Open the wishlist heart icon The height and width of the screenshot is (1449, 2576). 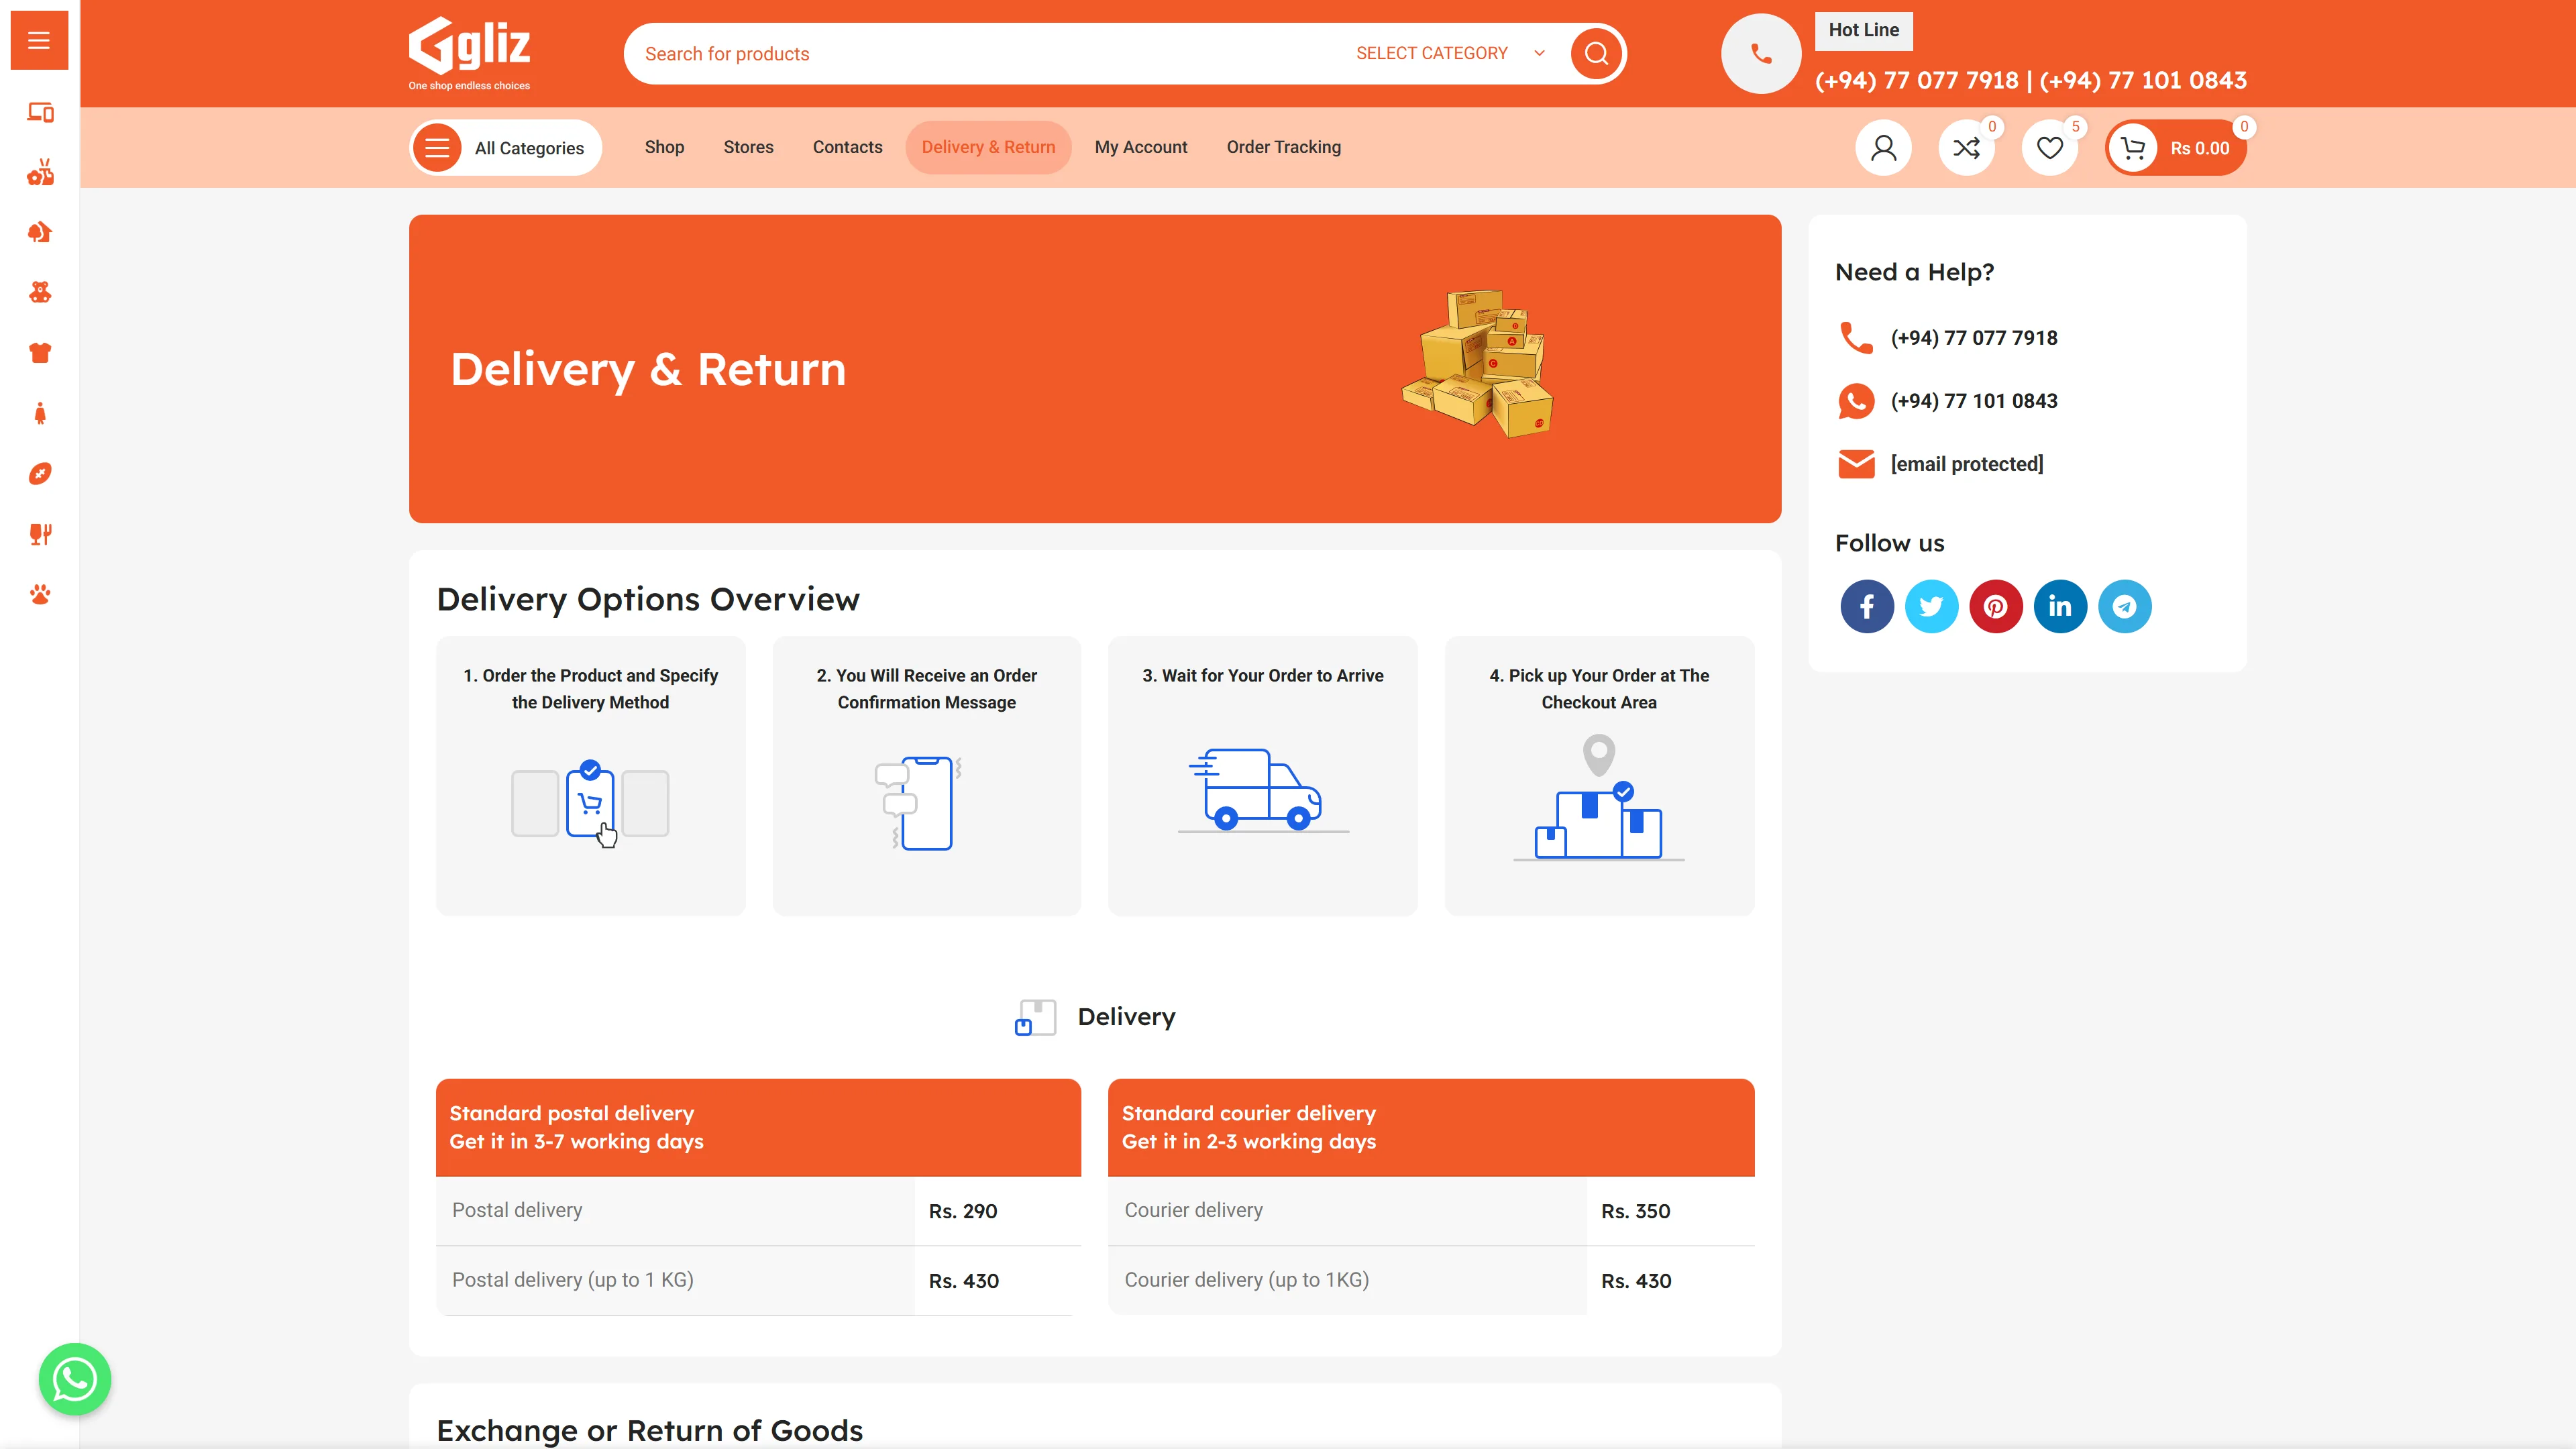[x=2049, y=148]
